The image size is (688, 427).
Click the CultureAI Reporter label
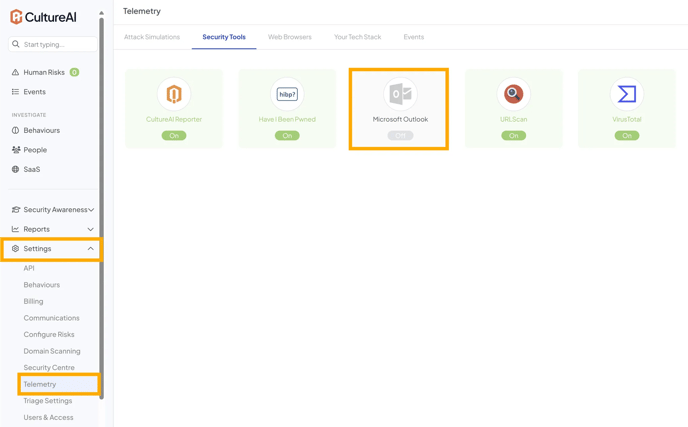coord(174,119)
